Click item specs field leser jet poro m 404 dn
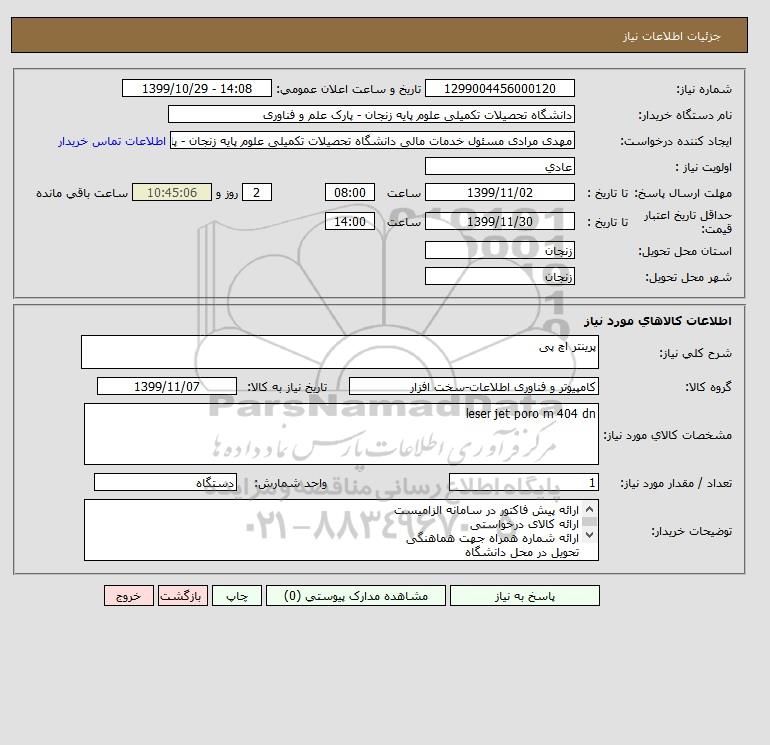Image resolution: width=770 pixels, height=745 pixels. [341, 434]
